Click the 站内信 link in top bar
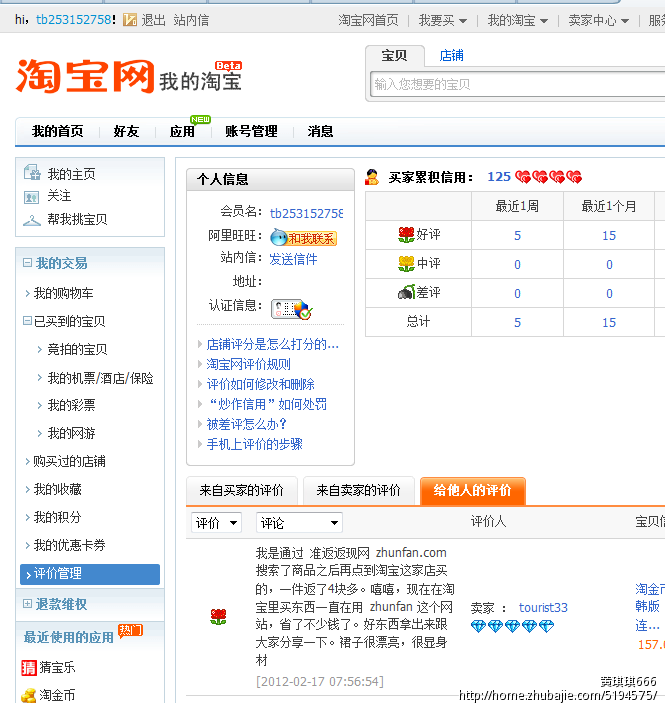Image resolution: width=665 pixels, height=703 pixels. pyautogui.click(x=191, y=20)
